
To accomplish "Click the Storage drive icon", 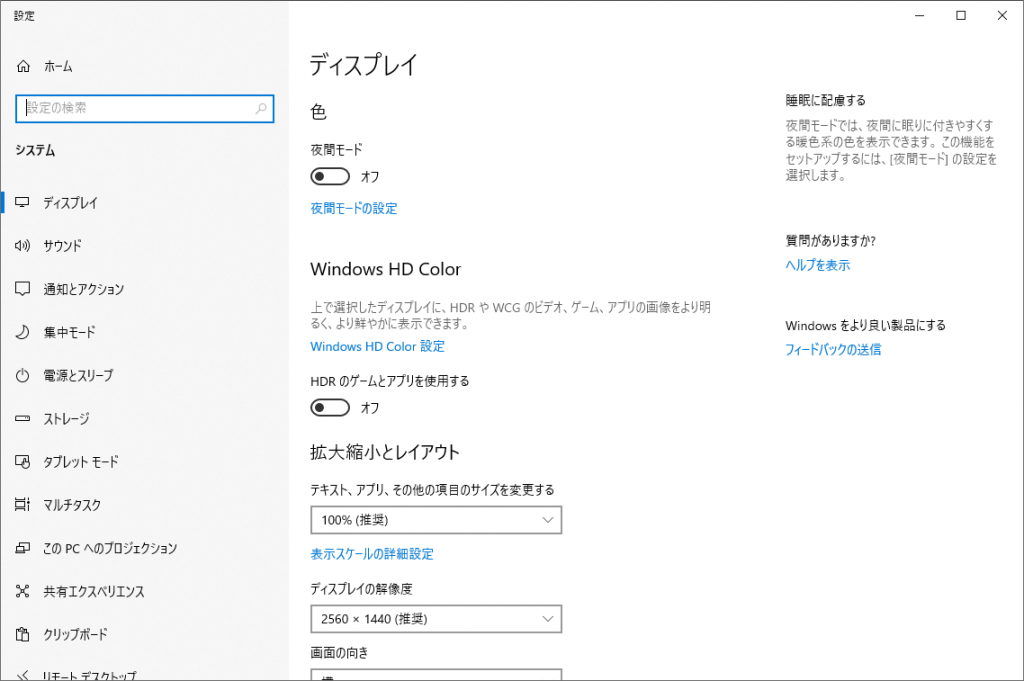I will pyautogui.click(x=23, y=419).
